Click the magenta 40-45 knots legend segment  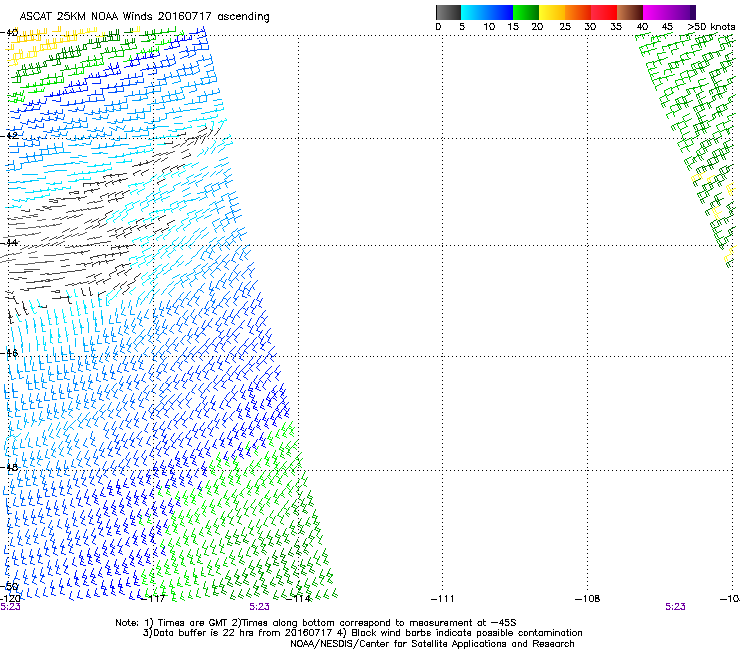[x=656, y=12]
